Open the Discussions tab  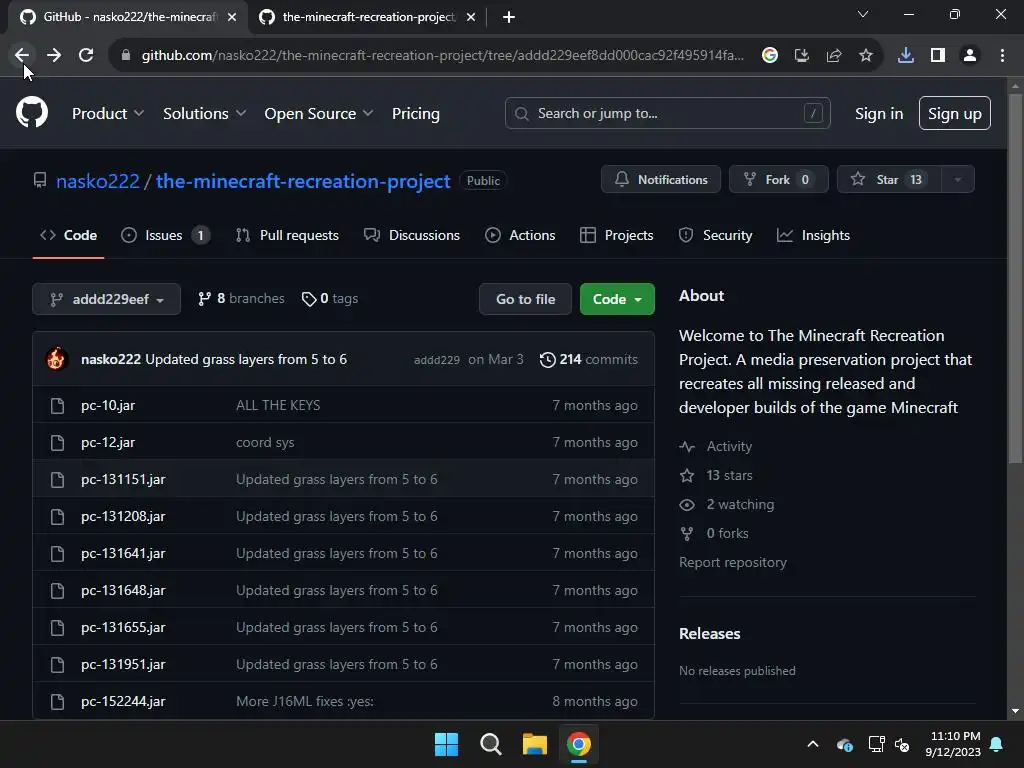tap(412, 235)
